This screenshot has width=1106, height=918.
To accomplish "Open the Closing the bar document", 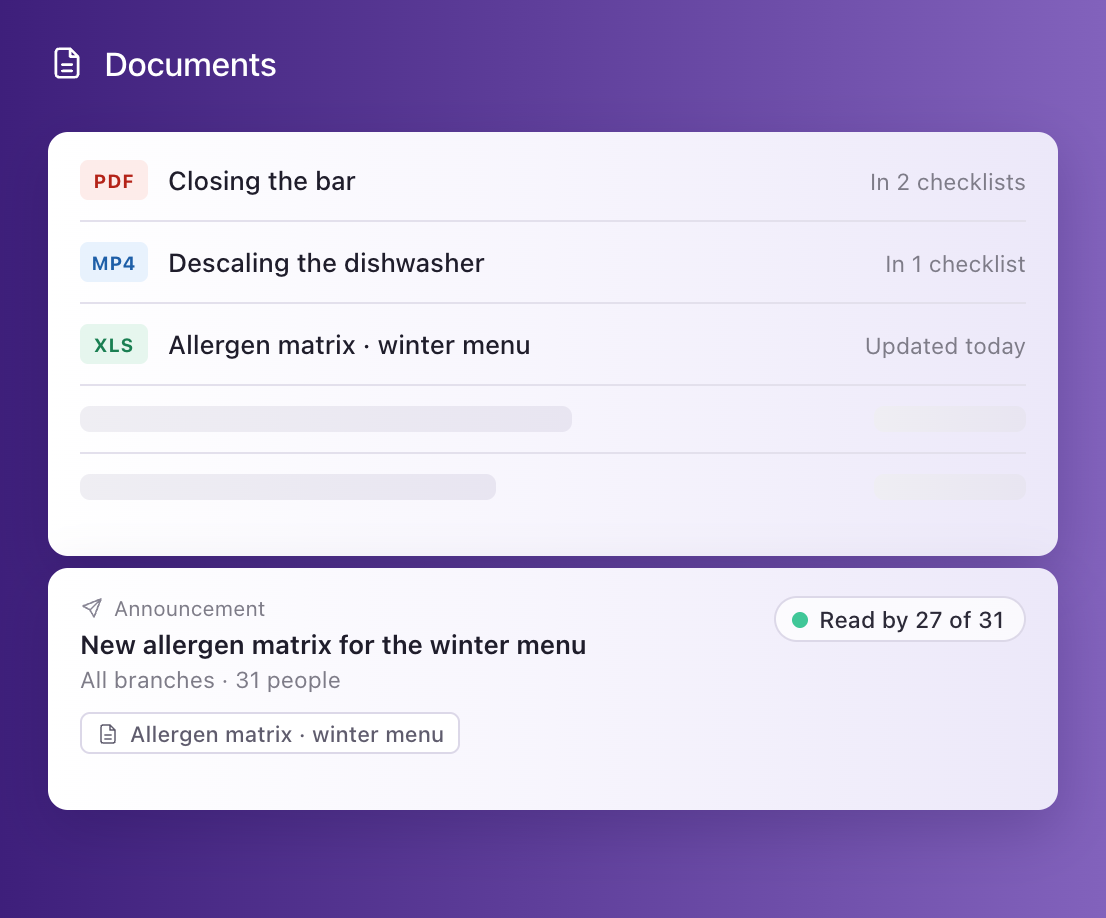I will 553,181.
